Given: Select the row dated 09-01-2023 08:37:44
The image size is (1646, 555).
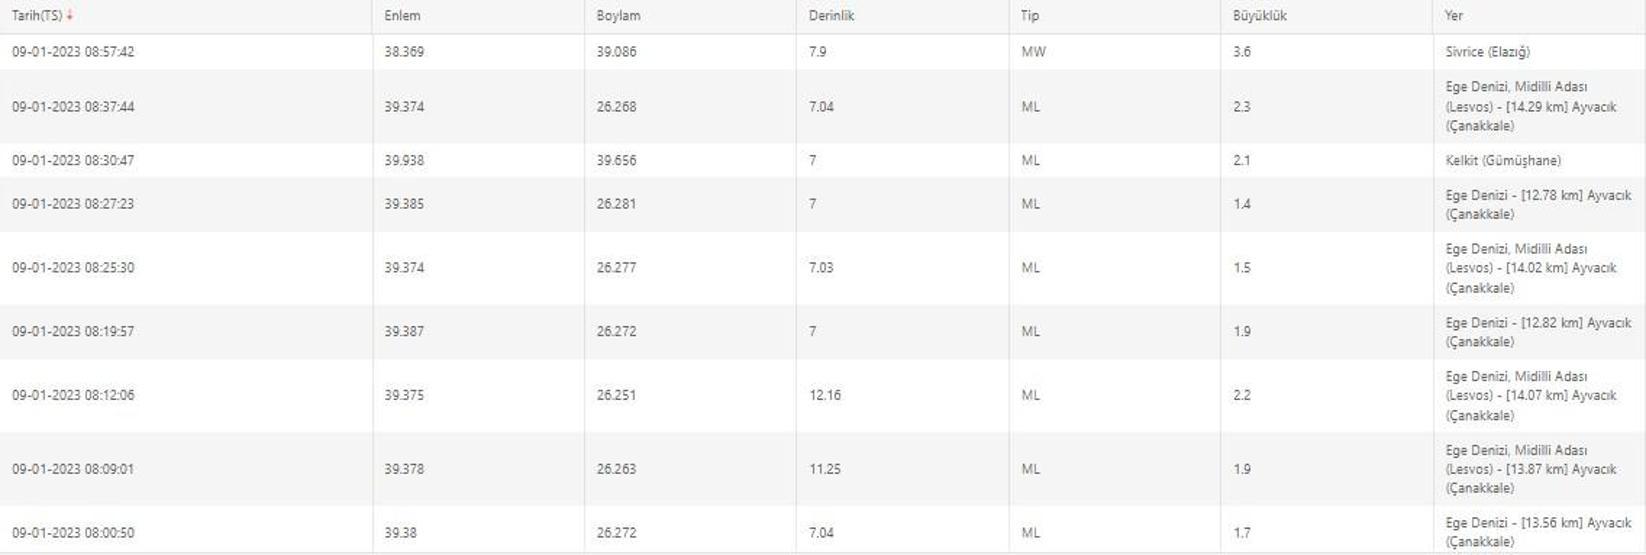Looking at the screenshot, I should click(823, 106).
